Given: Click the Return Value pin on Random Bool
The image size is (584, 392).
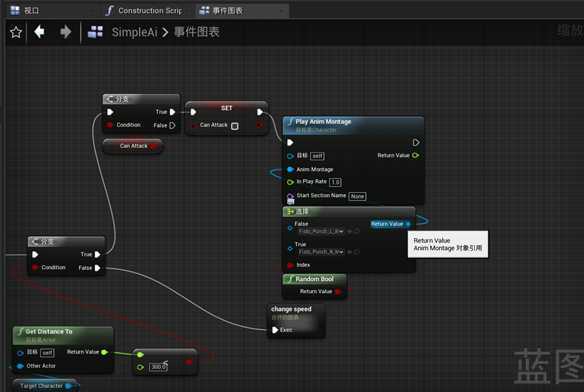Looking at the screenshot, I should pyautogui.click(x=338, y=292).
